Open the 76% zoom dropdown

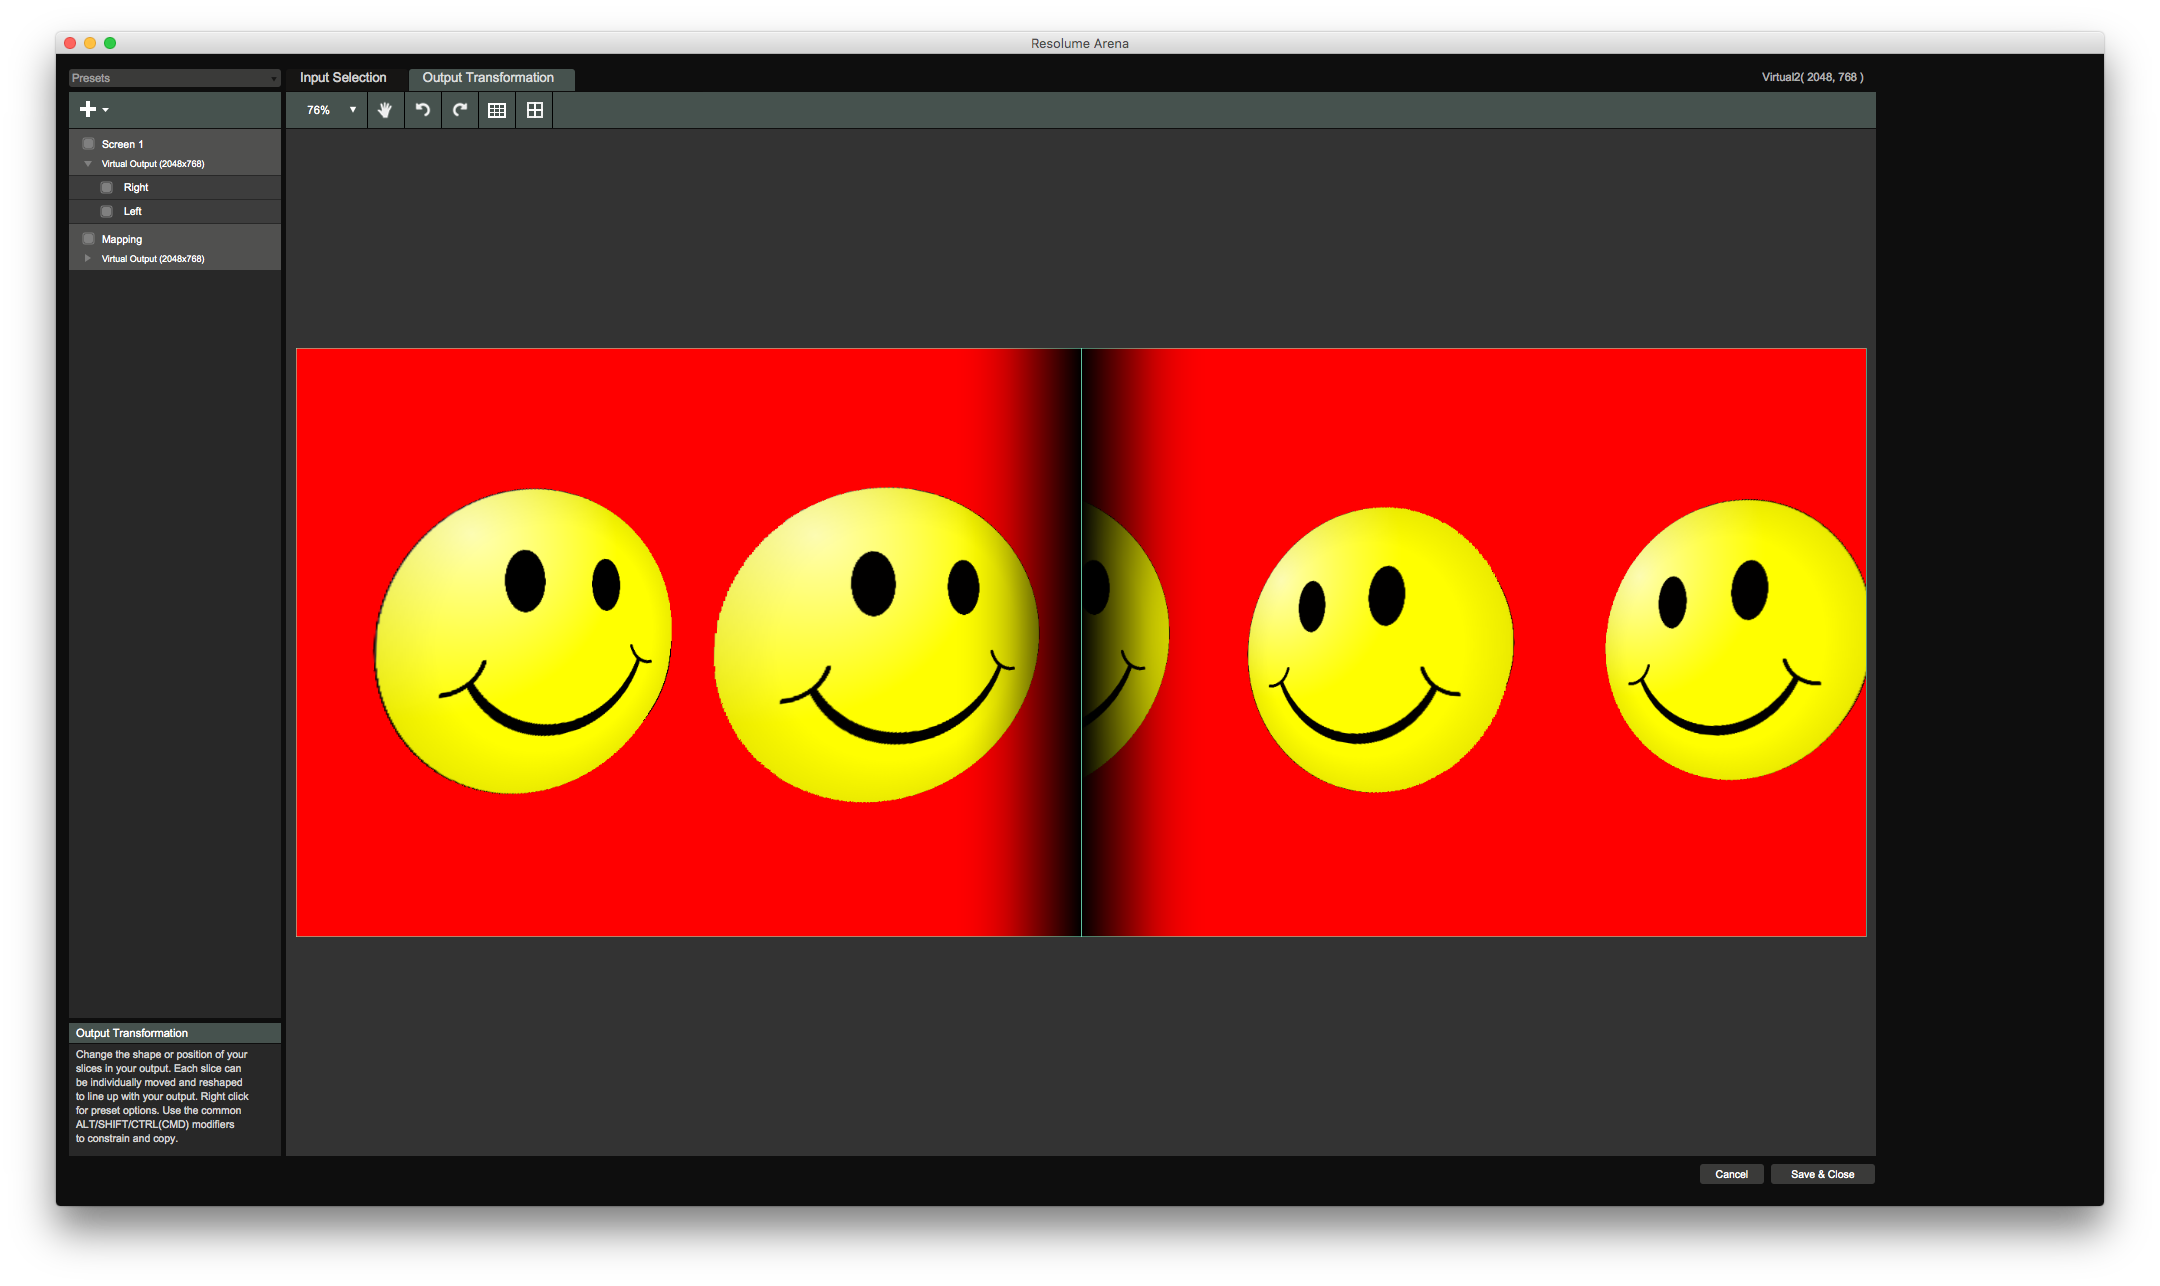[331, 110]
